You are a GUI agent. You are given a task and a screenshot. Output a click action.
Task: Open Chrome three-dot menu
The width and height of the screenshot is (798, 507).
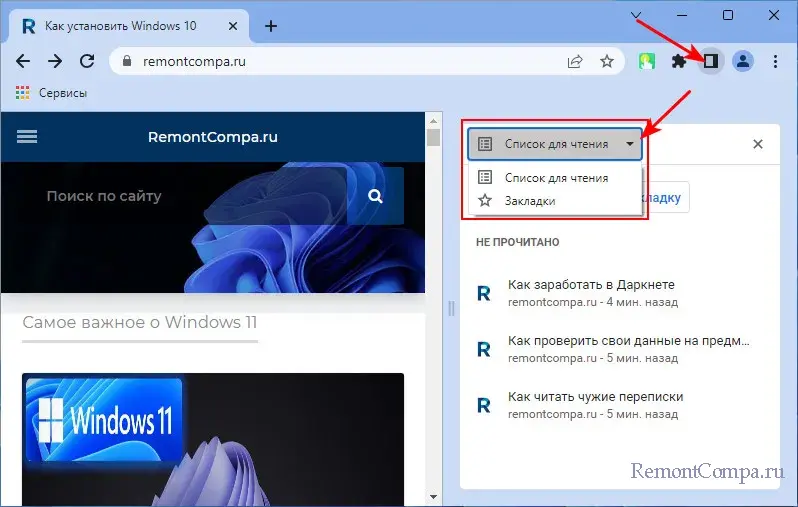coord(775,61)
